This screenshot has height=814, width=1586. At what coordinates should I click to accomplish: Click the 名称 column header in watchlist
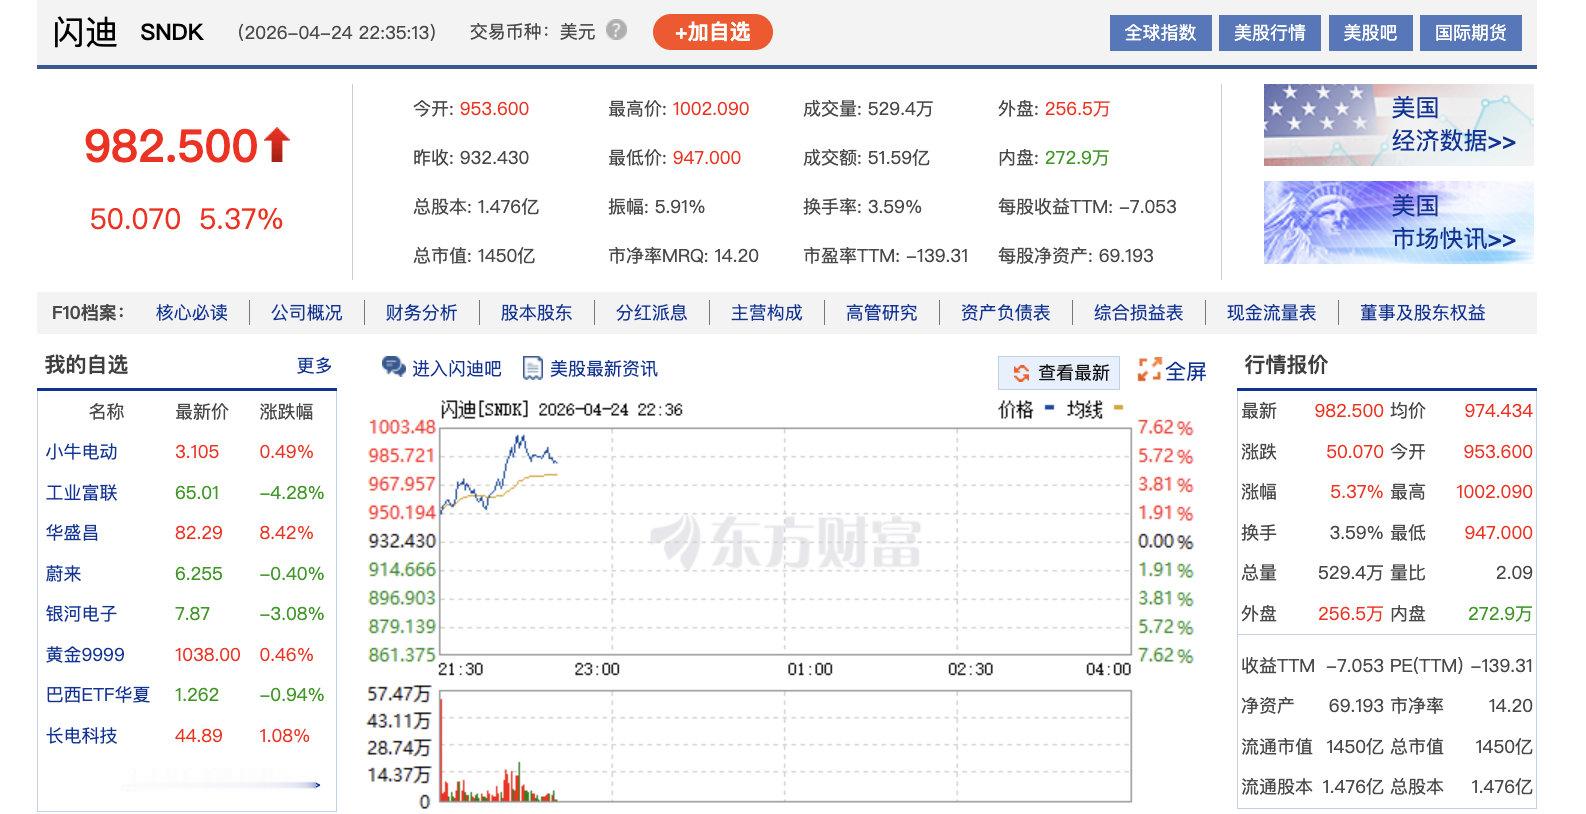(107, 412)
